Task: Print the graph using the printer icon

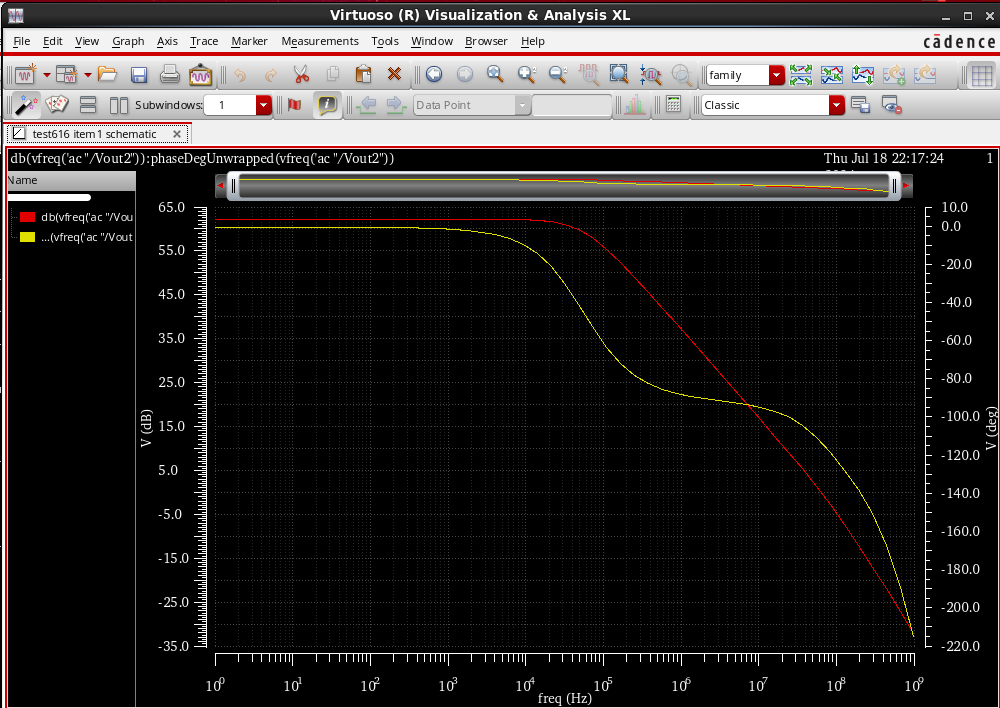Action: pos(170,75)
